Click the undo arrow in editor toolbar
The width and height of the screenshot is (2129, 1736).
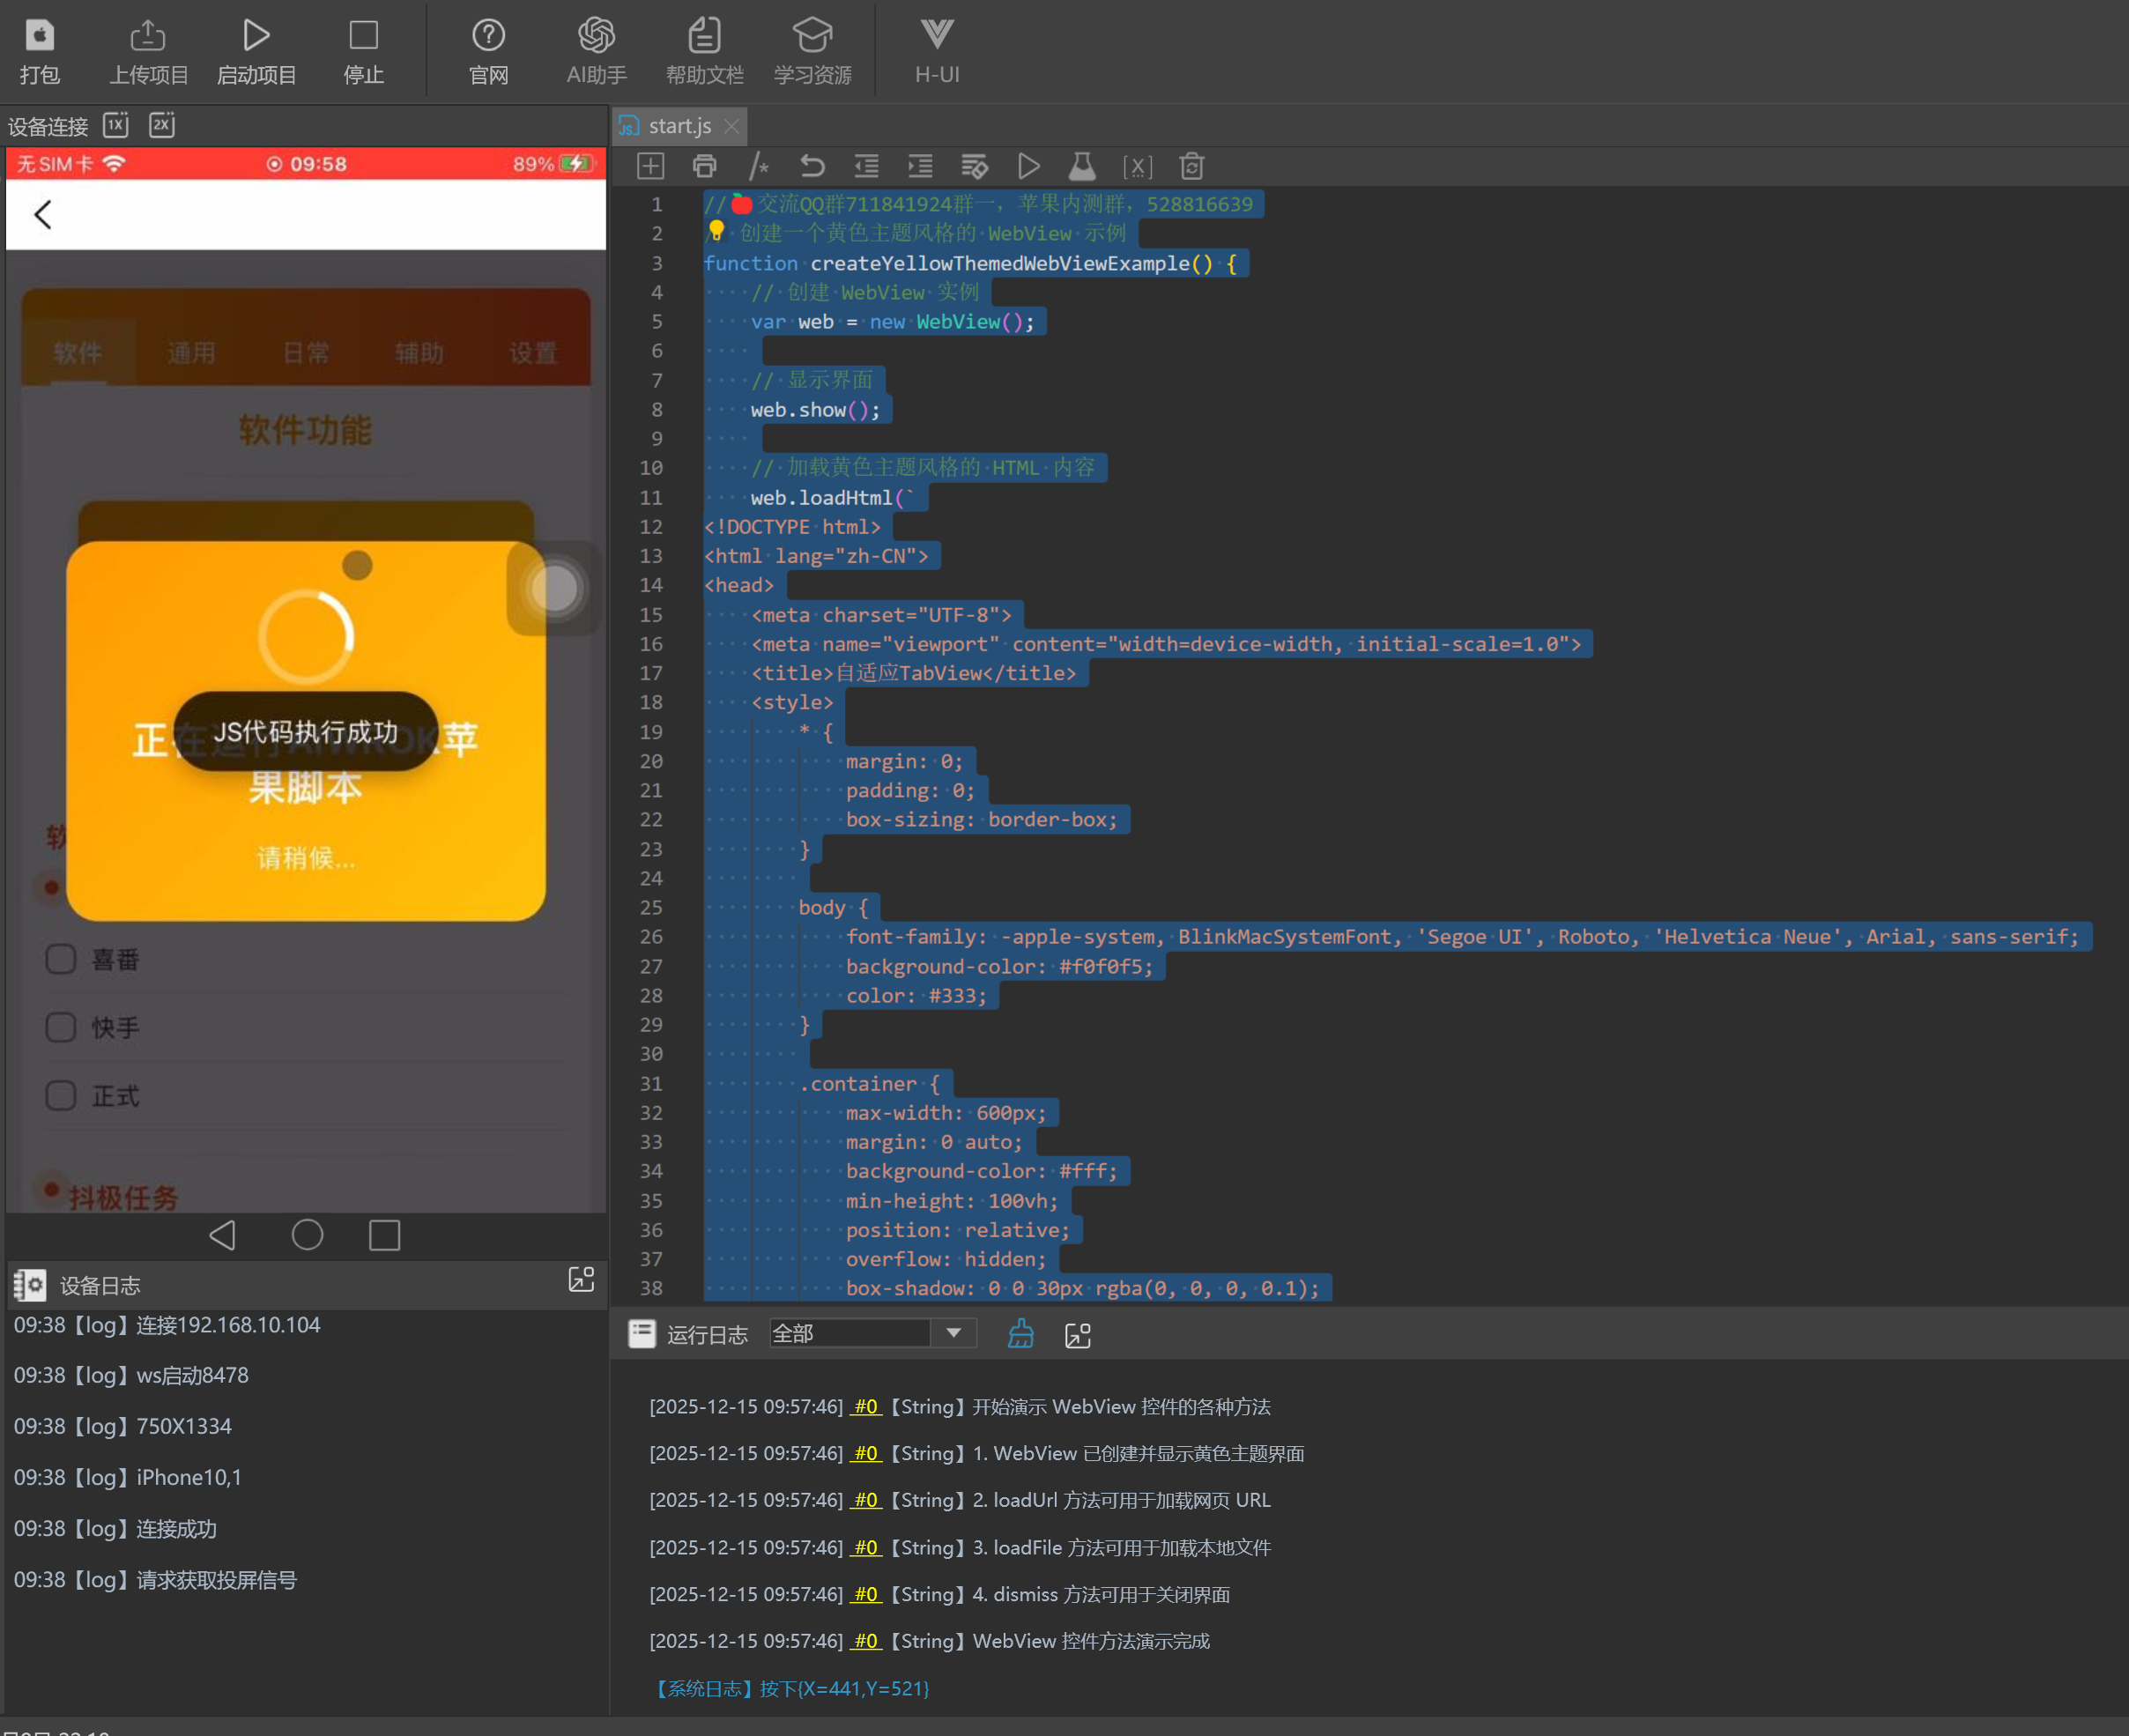pyautogui.click(x=812, y=166)
